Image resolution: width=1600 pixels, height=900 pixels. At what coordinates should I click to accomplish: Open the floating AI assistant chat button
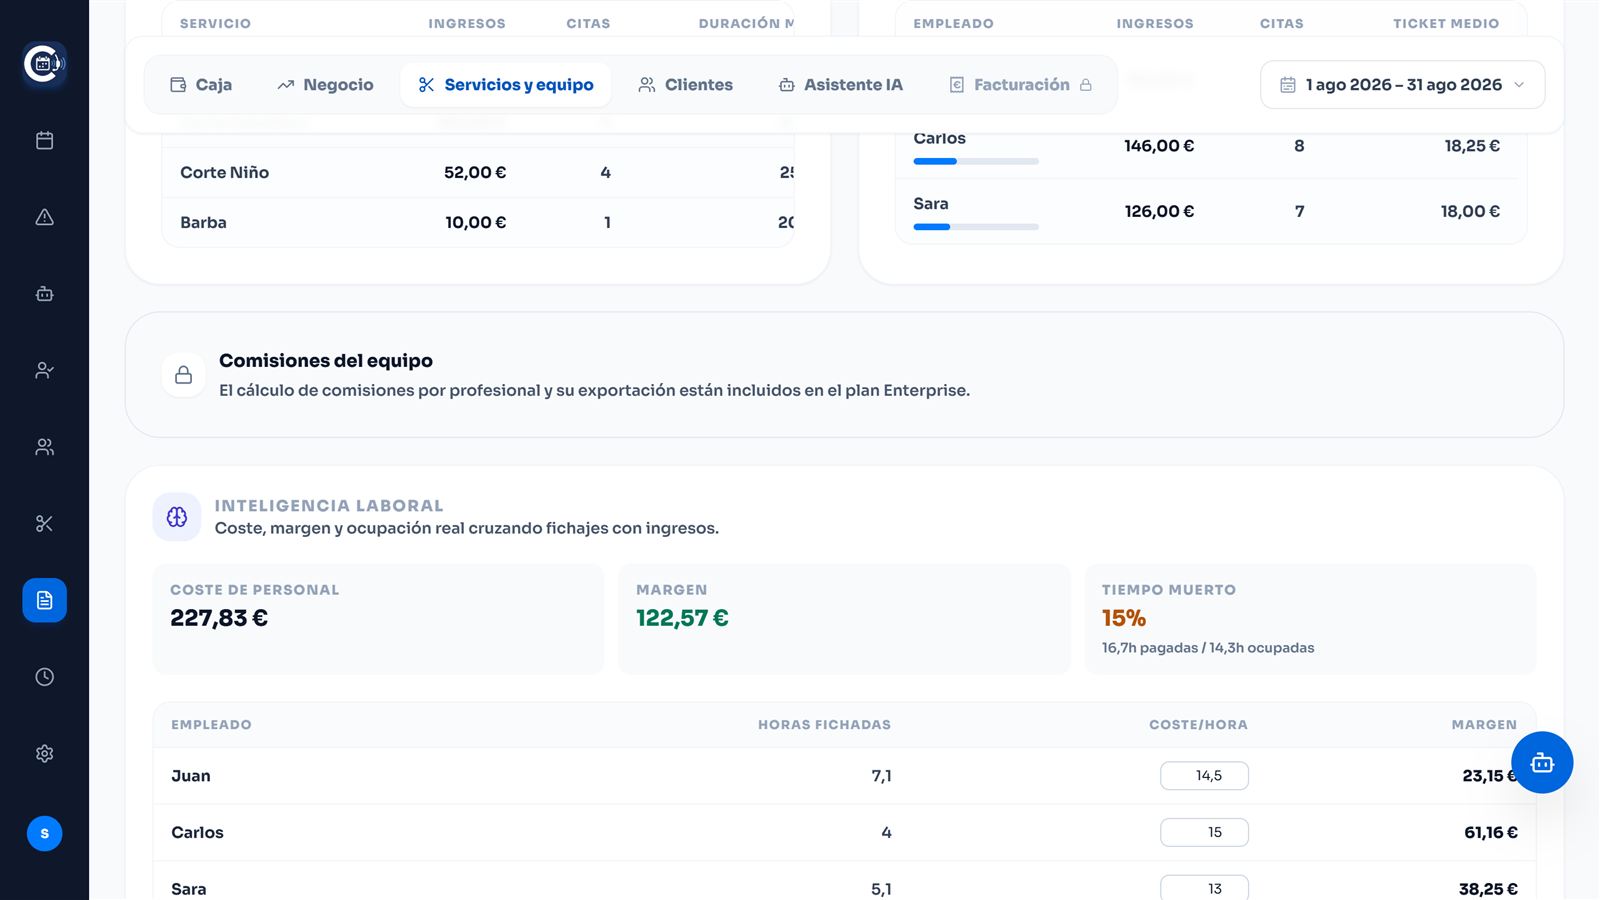click(1541, 763)
